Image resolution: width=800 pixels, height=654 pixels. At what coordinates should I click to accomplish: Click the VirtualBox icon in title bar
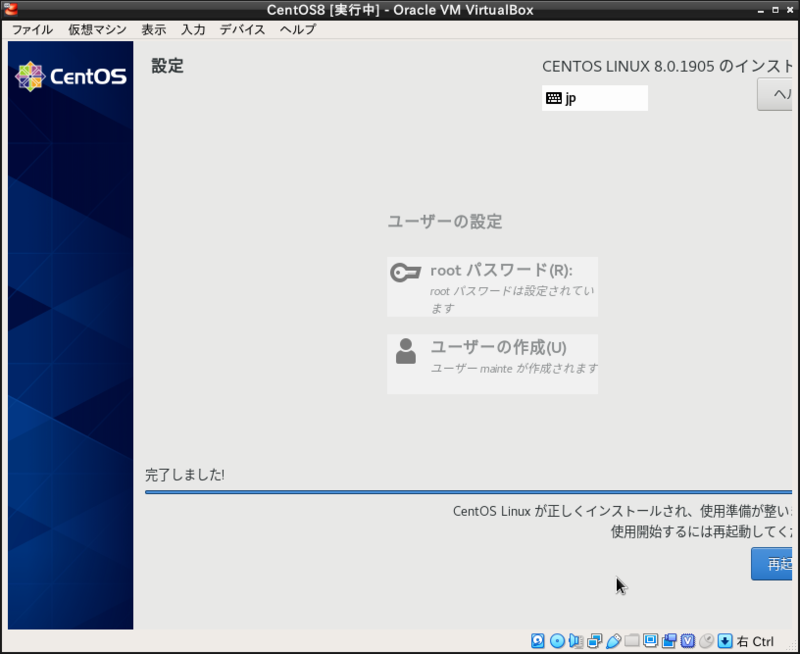pos(10,9)
